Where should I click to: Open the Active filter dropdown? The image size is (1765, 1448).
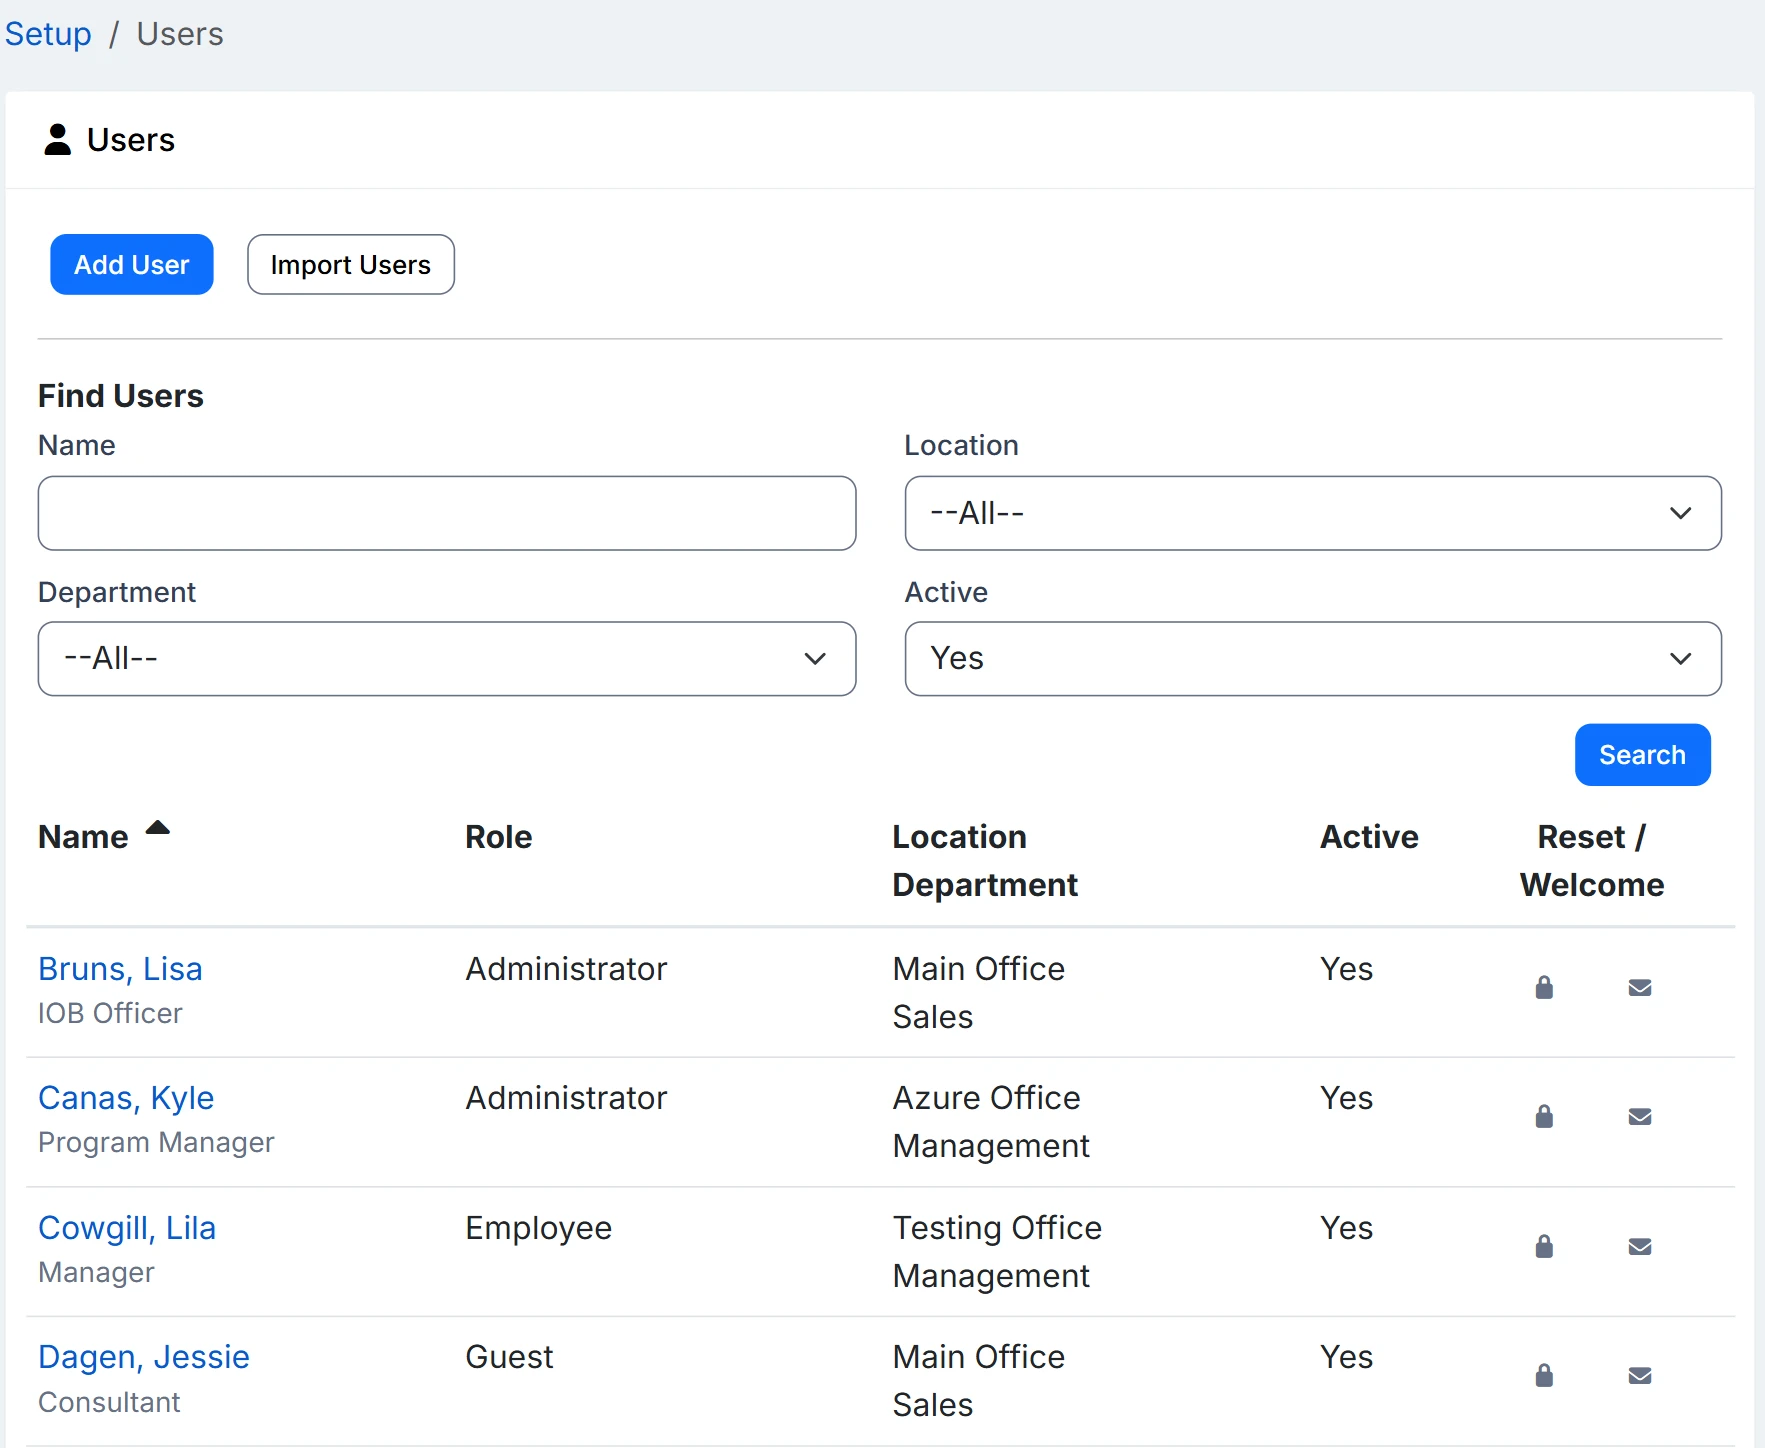(1313, 659)
